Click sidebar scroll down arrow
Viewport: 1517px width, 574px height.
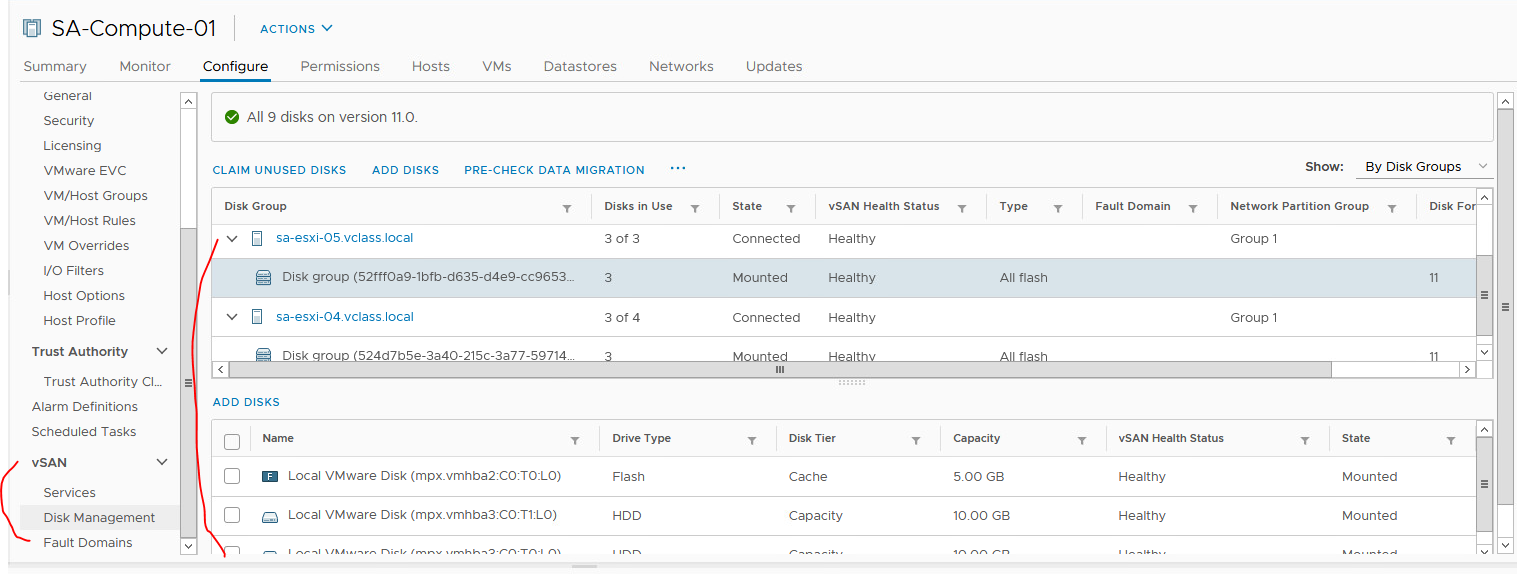coord(188,546)
